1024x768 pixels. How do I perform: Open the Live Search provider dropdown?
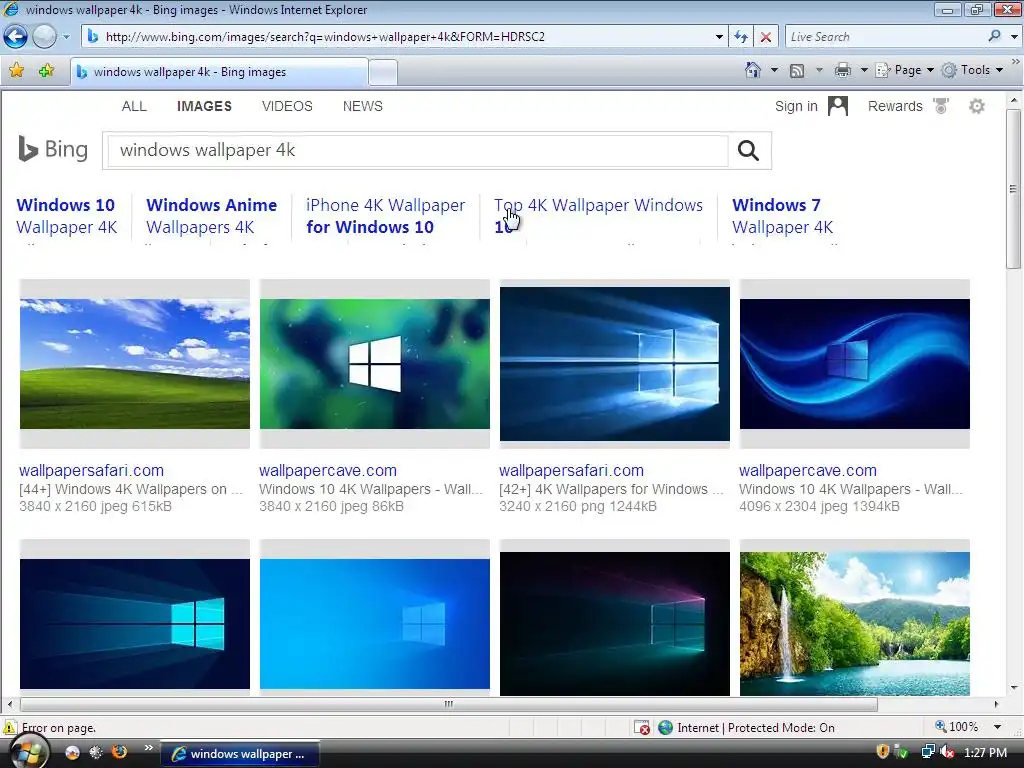coord(1014,37)
